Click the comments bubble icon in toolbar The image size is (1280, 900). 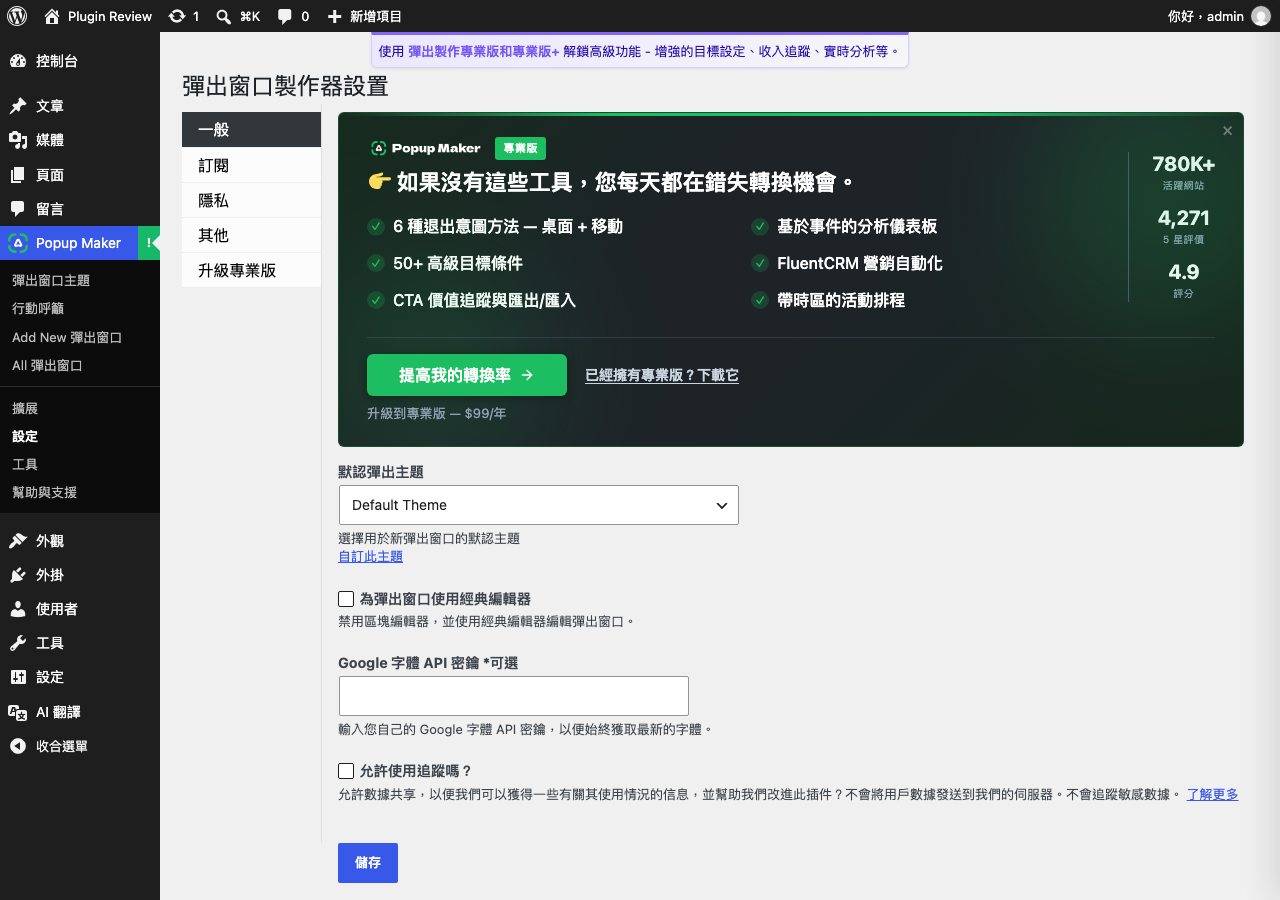click(285, 16)
